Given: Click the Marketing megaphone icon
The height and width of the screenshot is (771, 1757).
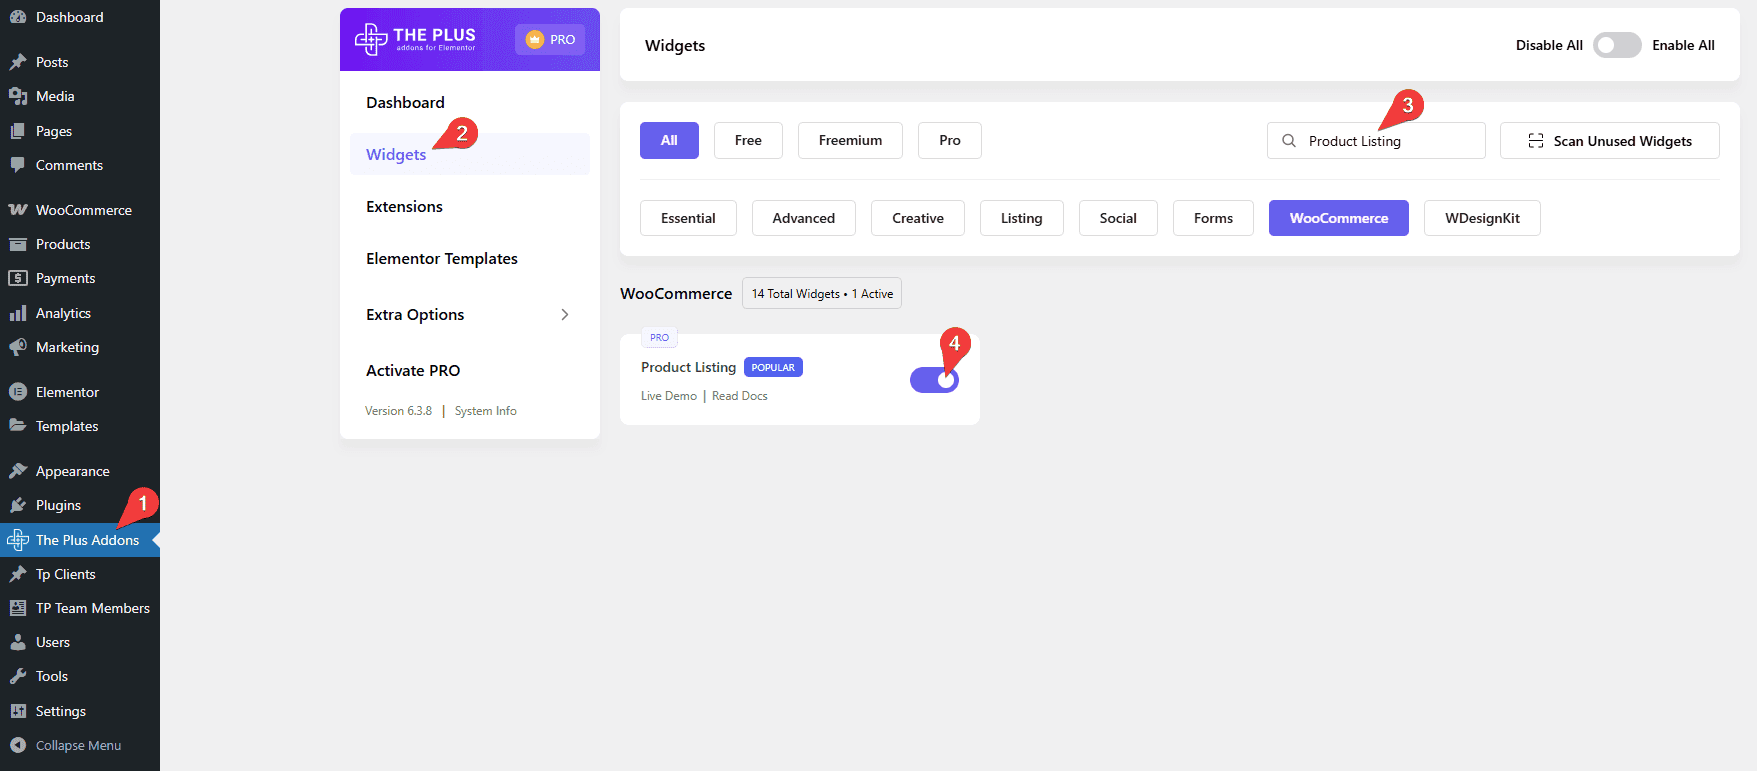Looking at the screenshot, I should coord(18,347).
